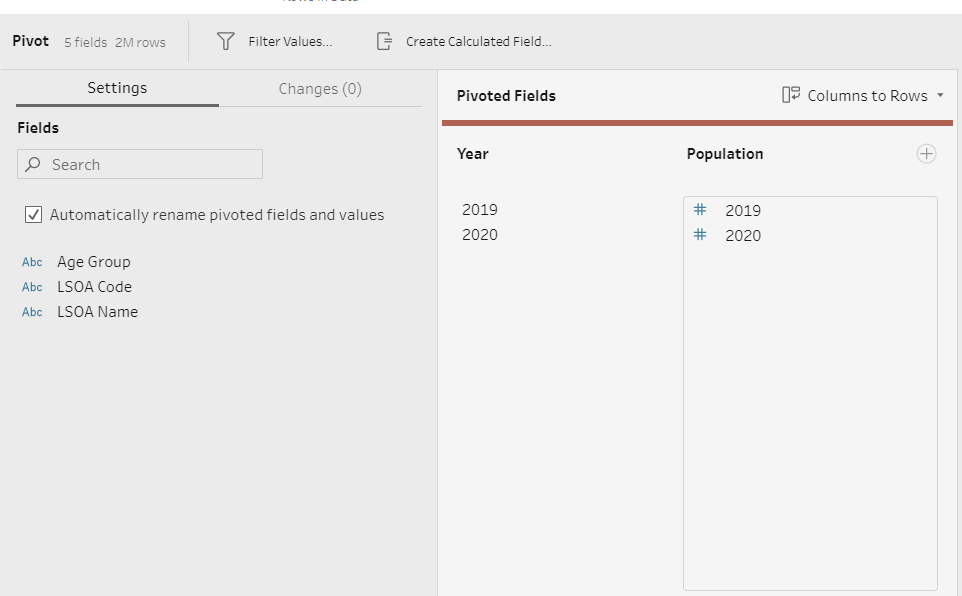The height and width of the screenshot is (596, 962).
Task: Click the Filter Values funnel icon
Action: click(226, 41)
